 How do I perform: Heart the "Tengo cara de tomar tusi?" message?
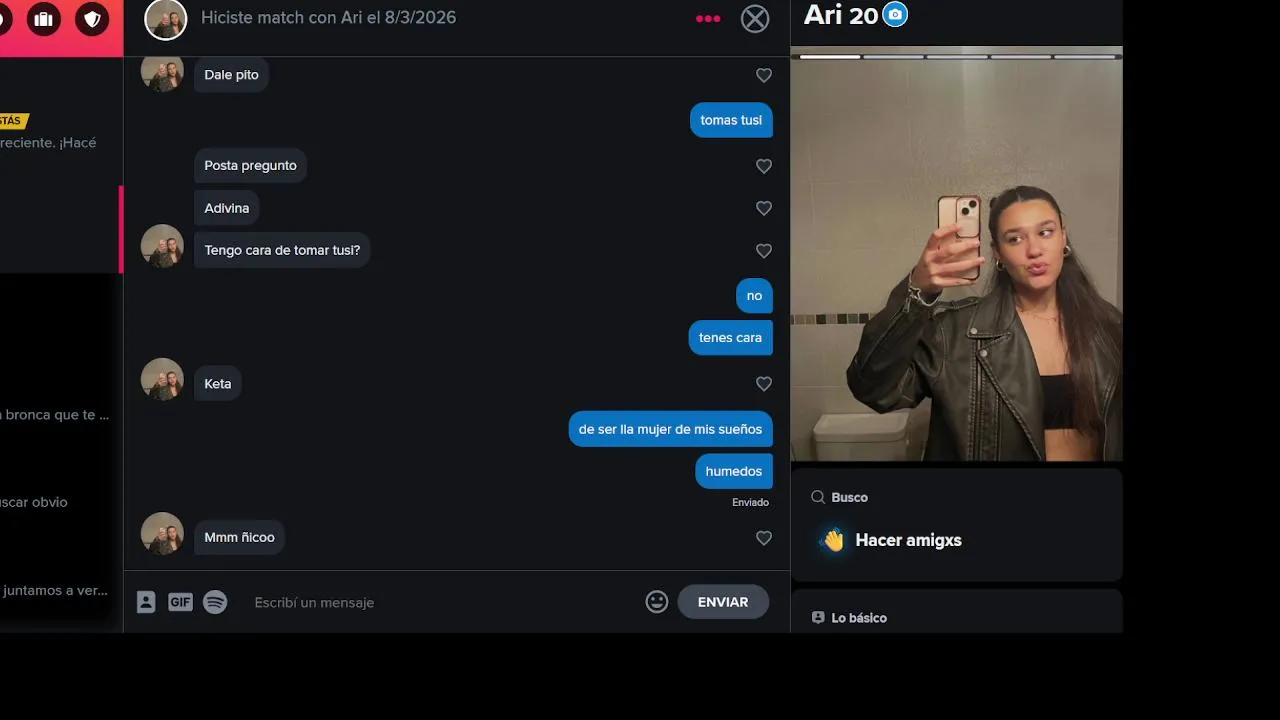click(764, 251)
